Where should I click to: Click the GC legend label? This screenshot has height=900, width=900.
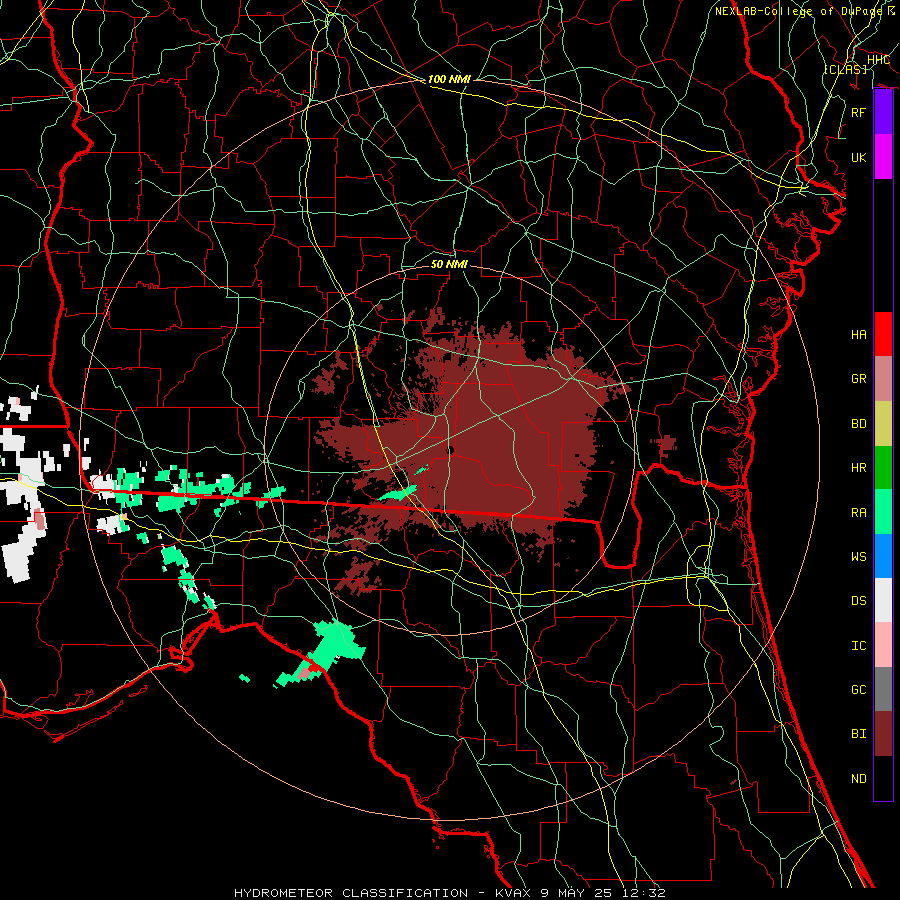pos(859,690)
